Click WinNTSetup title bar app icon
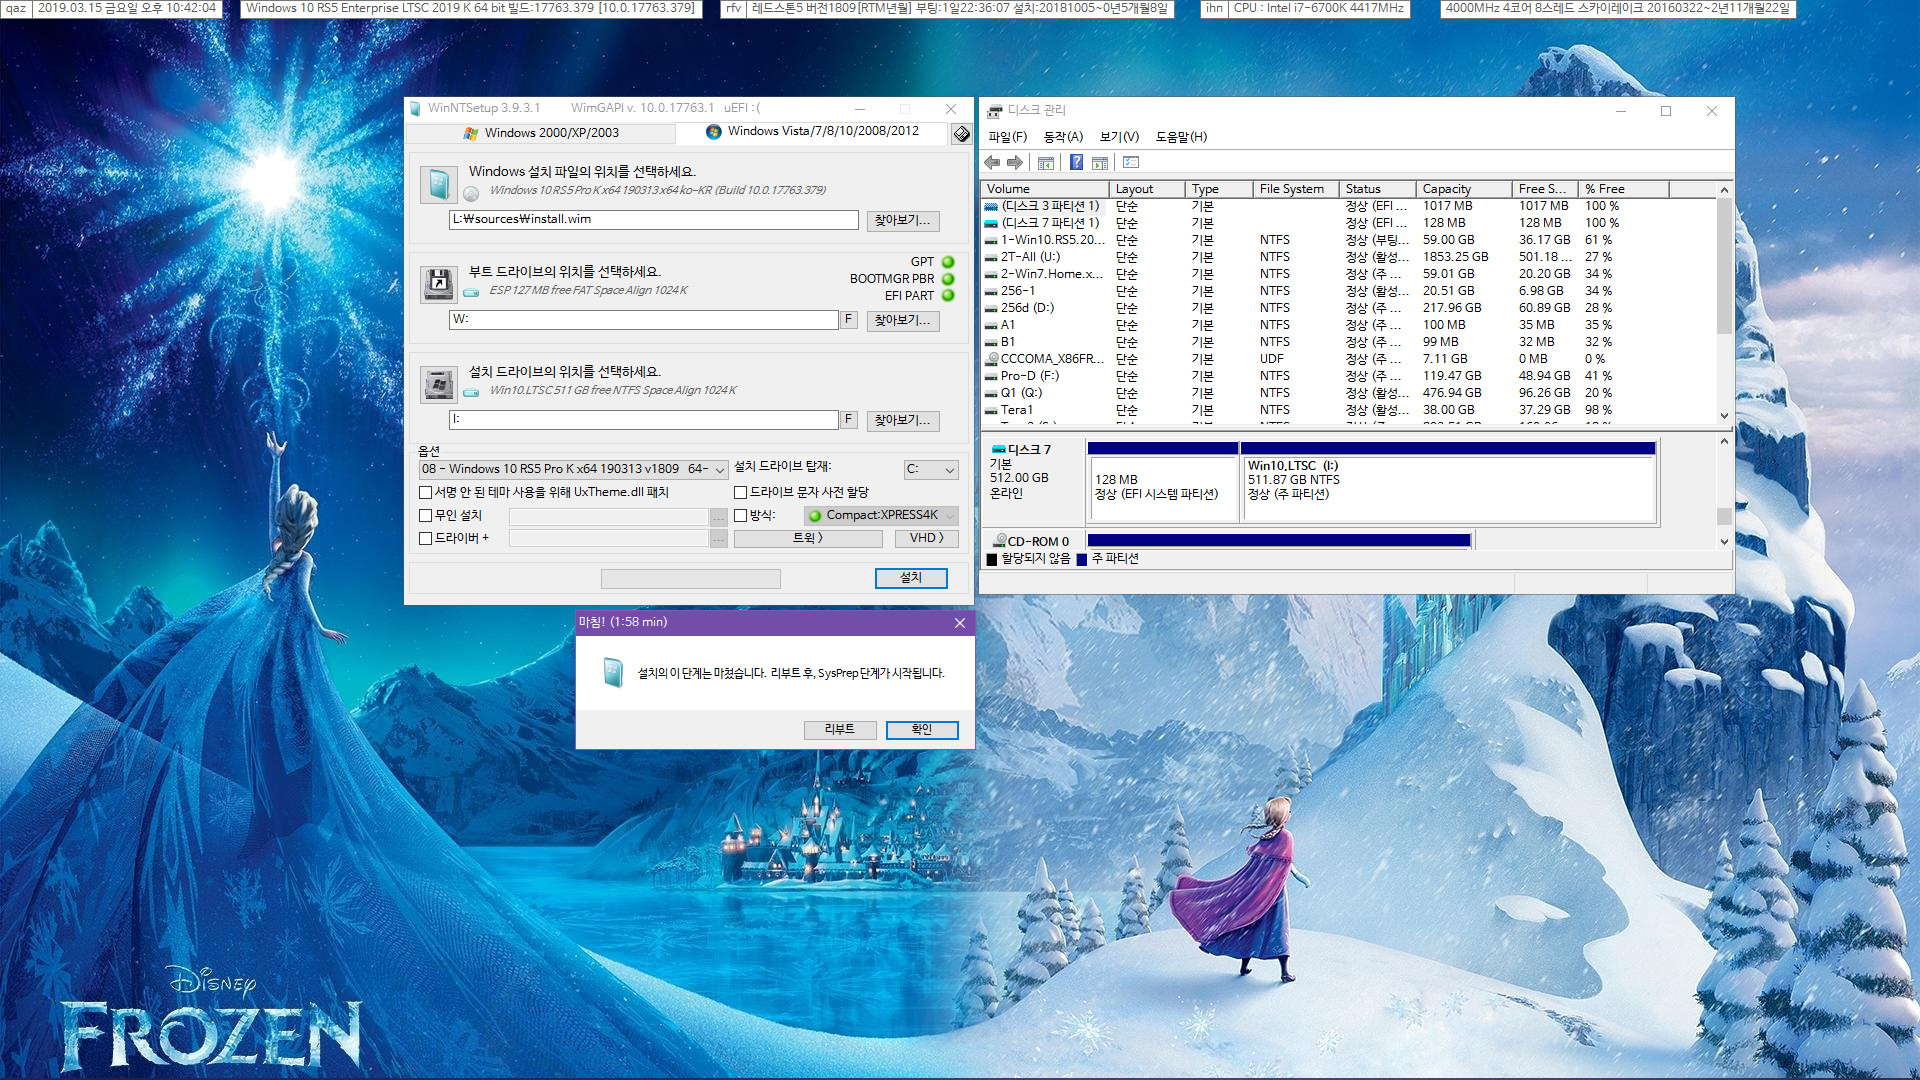Image resolution: width=1920 pixels, height=1080 pixels. click(x=416, y=108)
